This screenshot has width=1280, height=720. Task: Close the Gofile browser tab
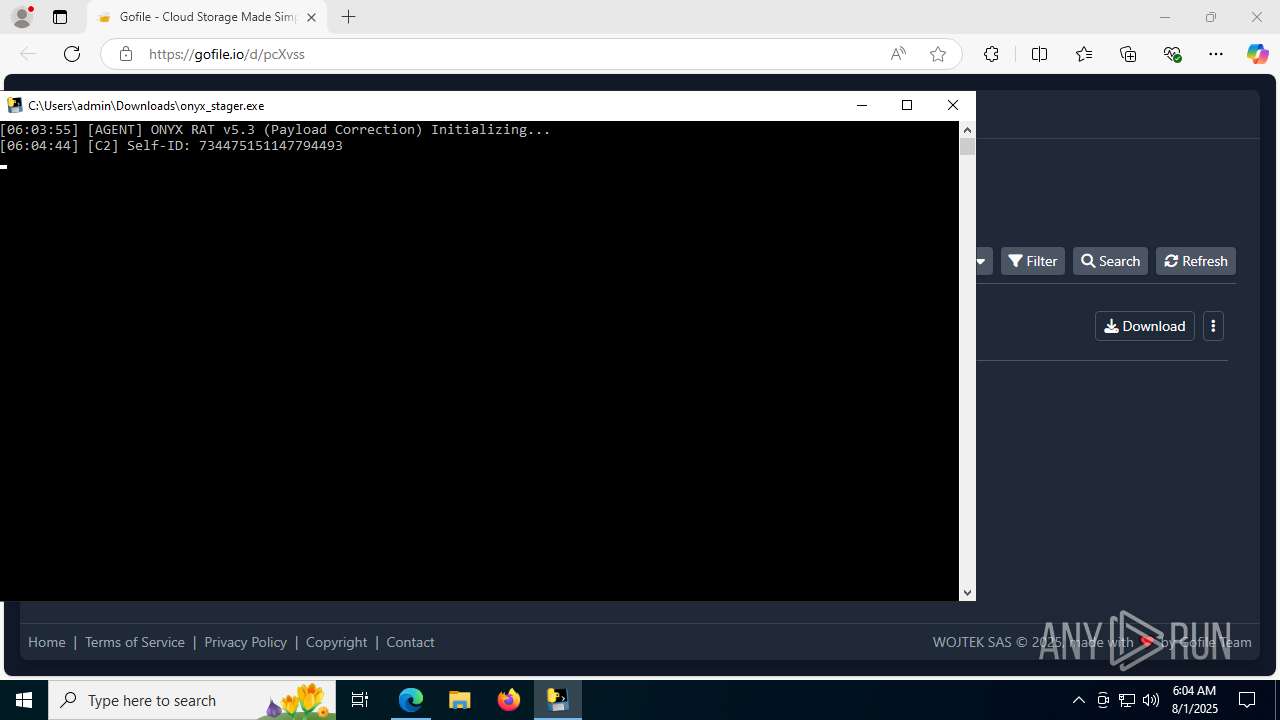[311, 17]
